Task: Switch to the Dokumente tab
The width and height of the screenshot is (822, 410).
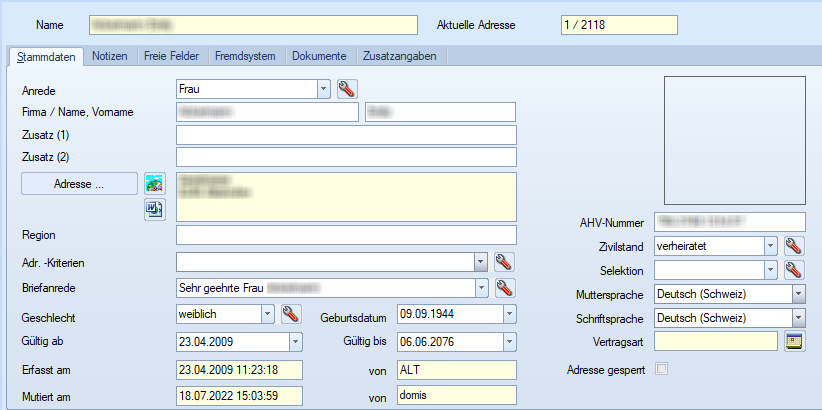Action: tap(319, 56)
